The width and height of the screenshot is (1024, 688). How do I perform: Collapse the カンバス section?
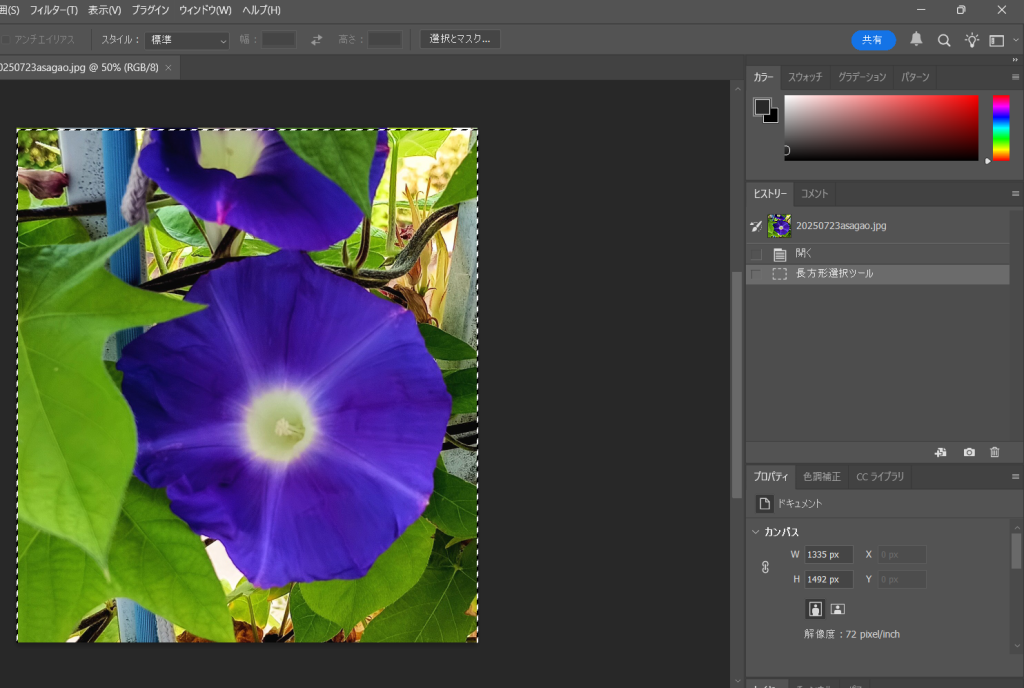click(x=756, y=532)
